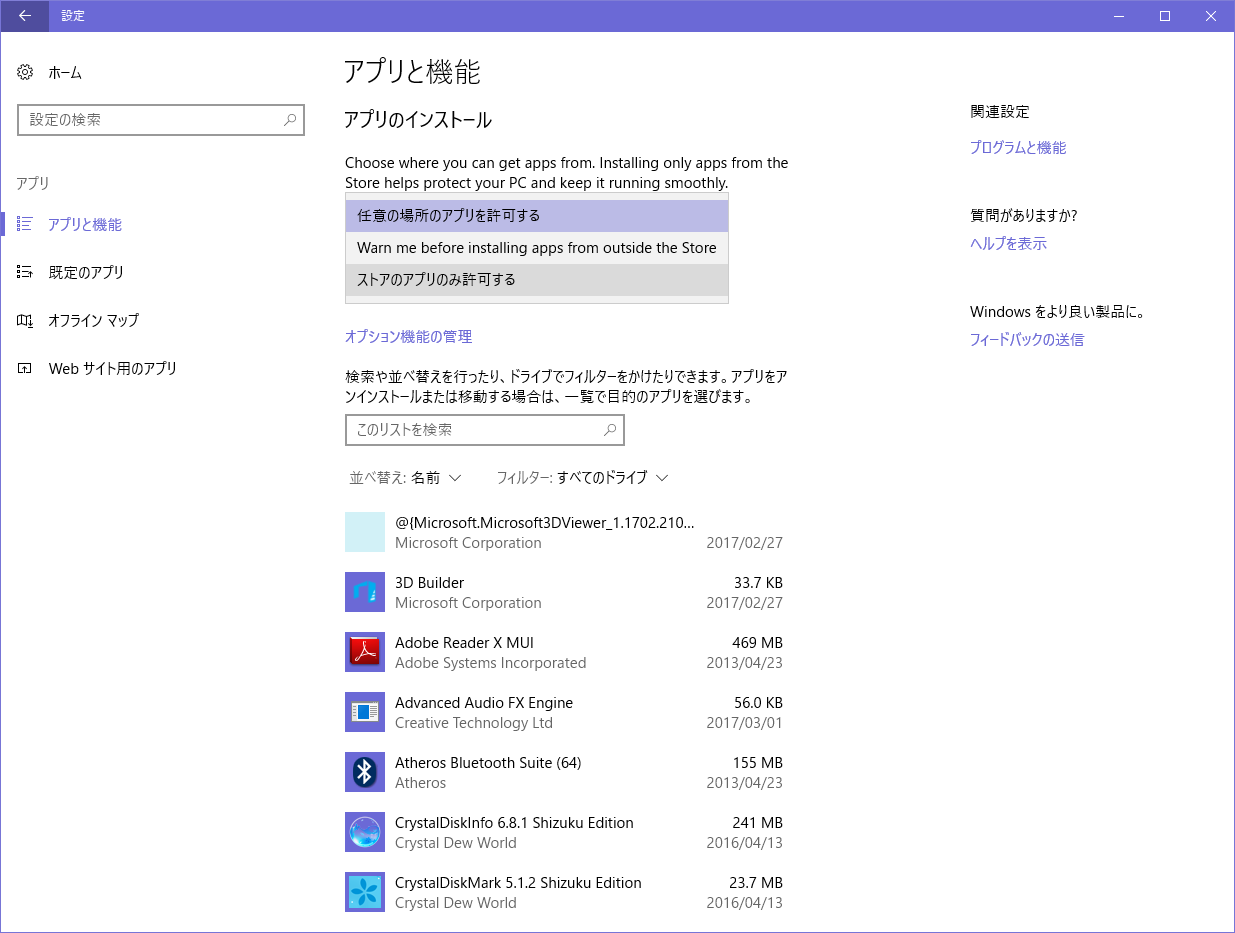Select 任意の場所のアプリを許可する option
This screenshot has height=933, width=1235.
click(x=537, y=216)
